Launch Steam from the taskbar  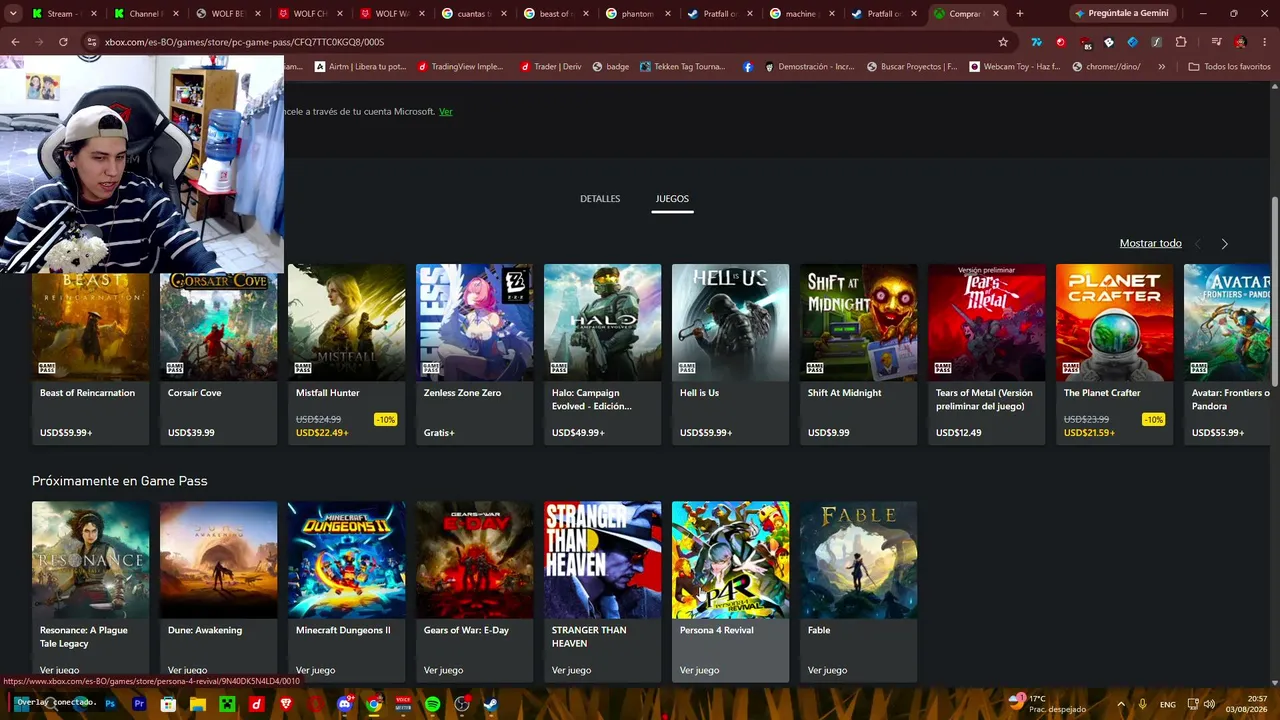tap(491, 704)
